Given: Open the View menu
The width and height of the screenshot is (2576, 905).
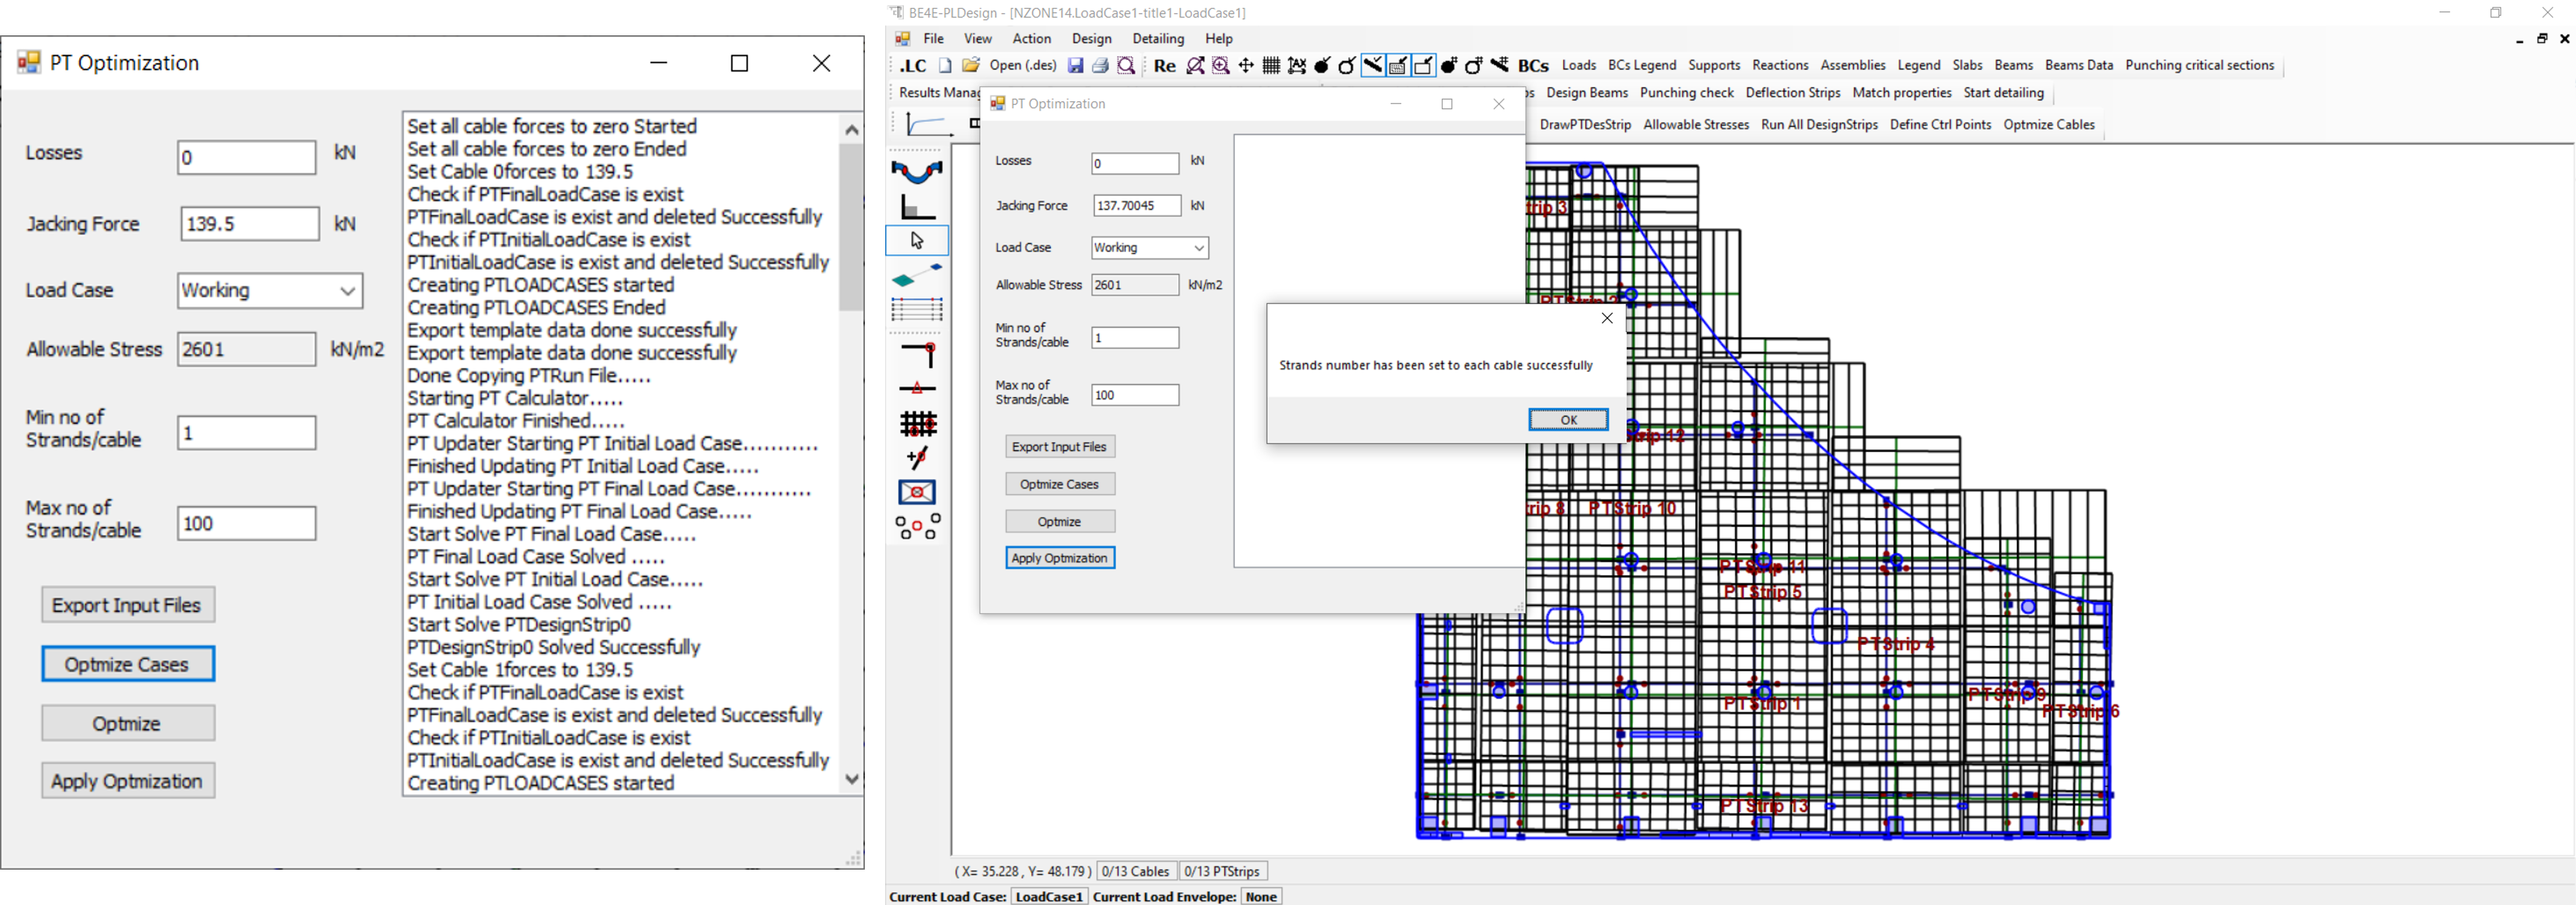Looking at the screenshot, I should (x=977, y=39).
